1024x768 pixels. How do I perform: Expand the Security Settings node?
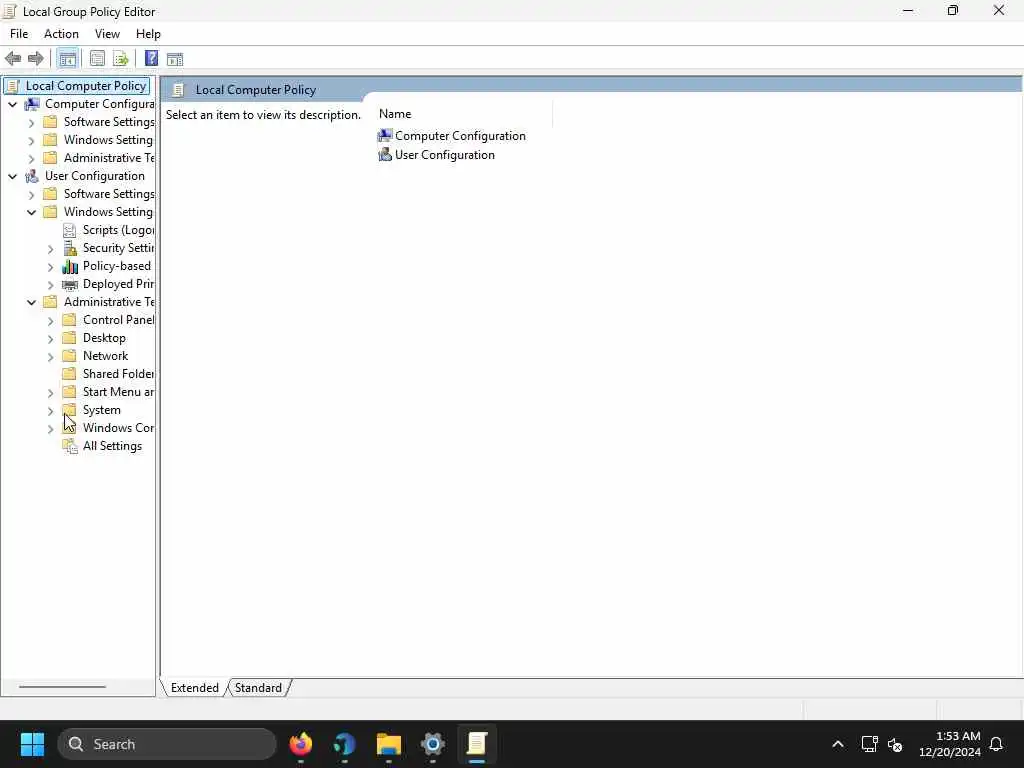(50, 248)
